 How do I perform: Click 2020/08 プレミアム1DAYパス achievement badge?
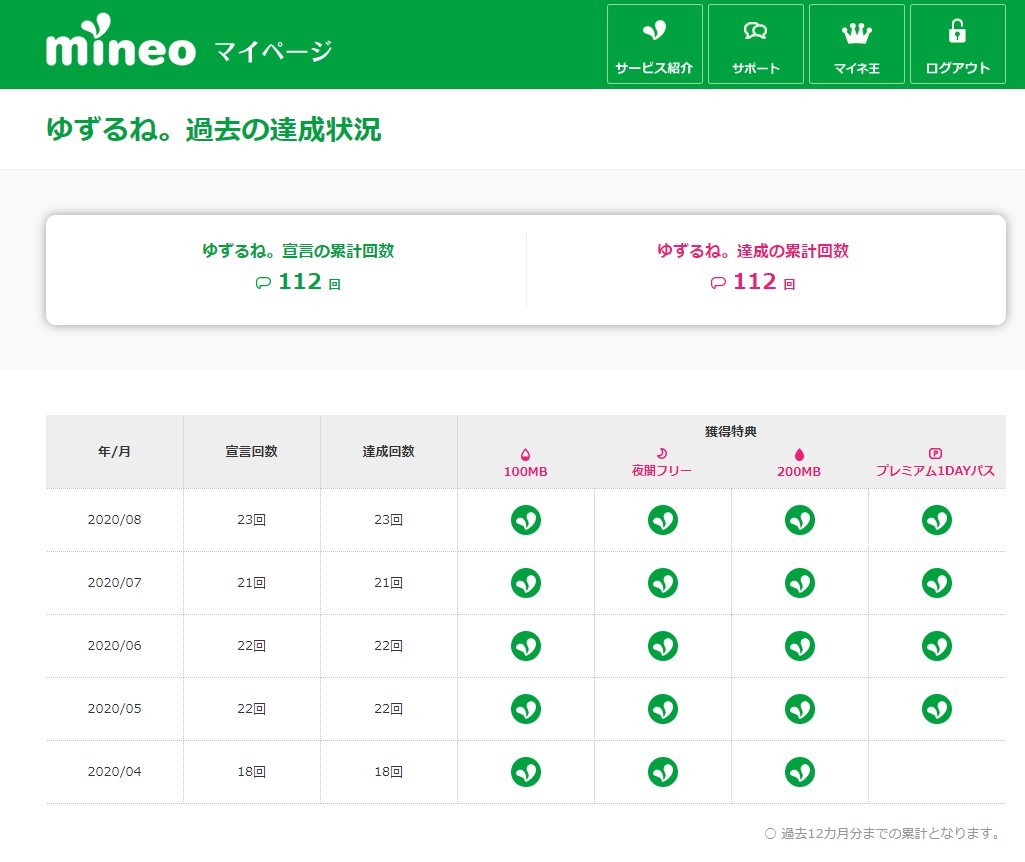(x=936, y=520)
